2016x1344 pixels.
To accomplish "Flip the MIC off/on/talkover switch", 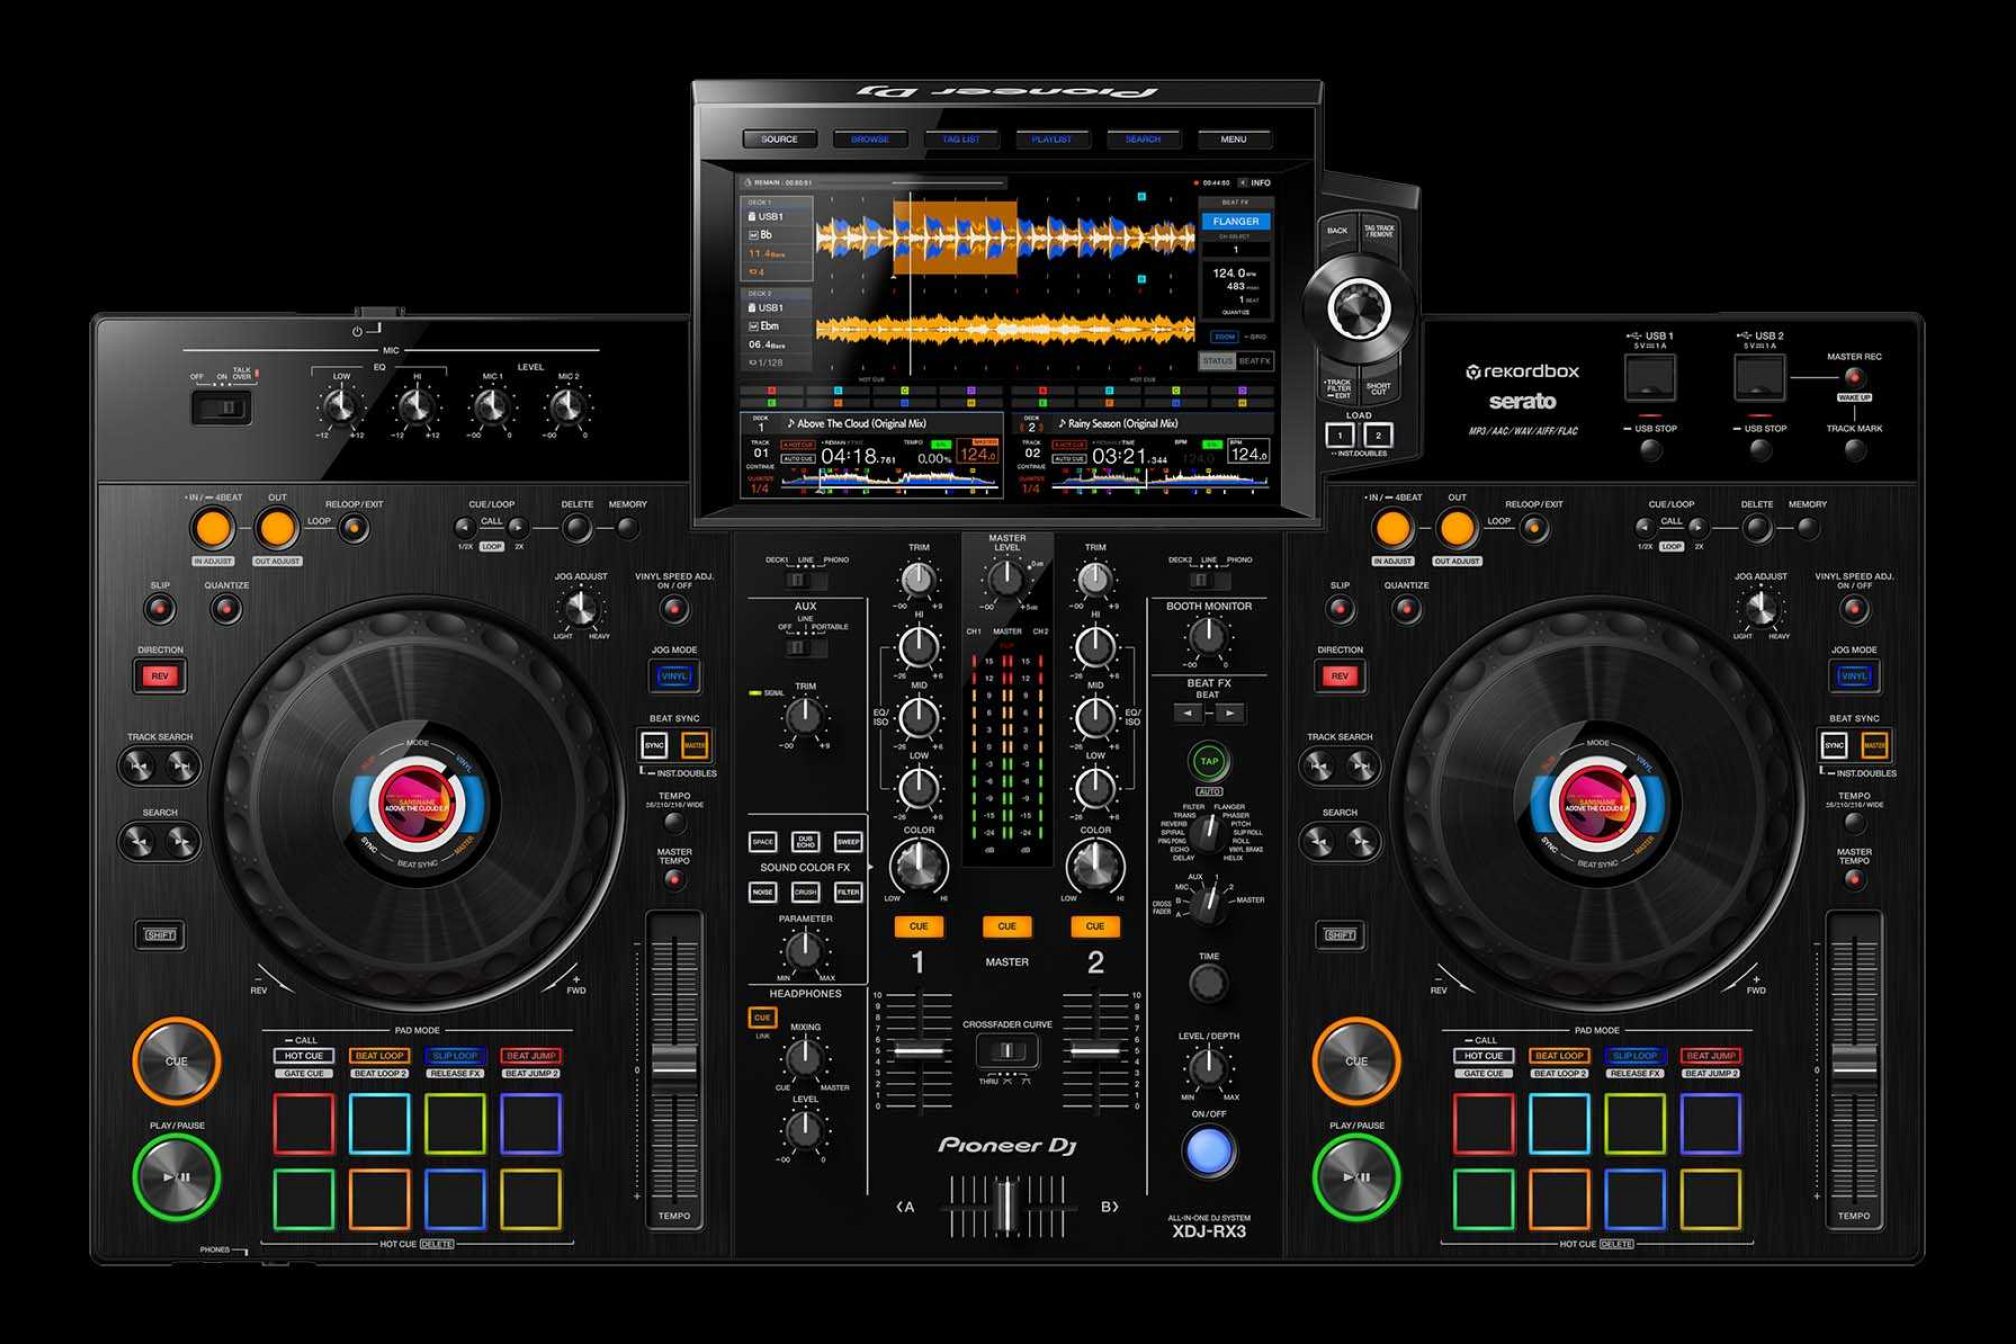I will pyautogui.click(x=221, y=408).
